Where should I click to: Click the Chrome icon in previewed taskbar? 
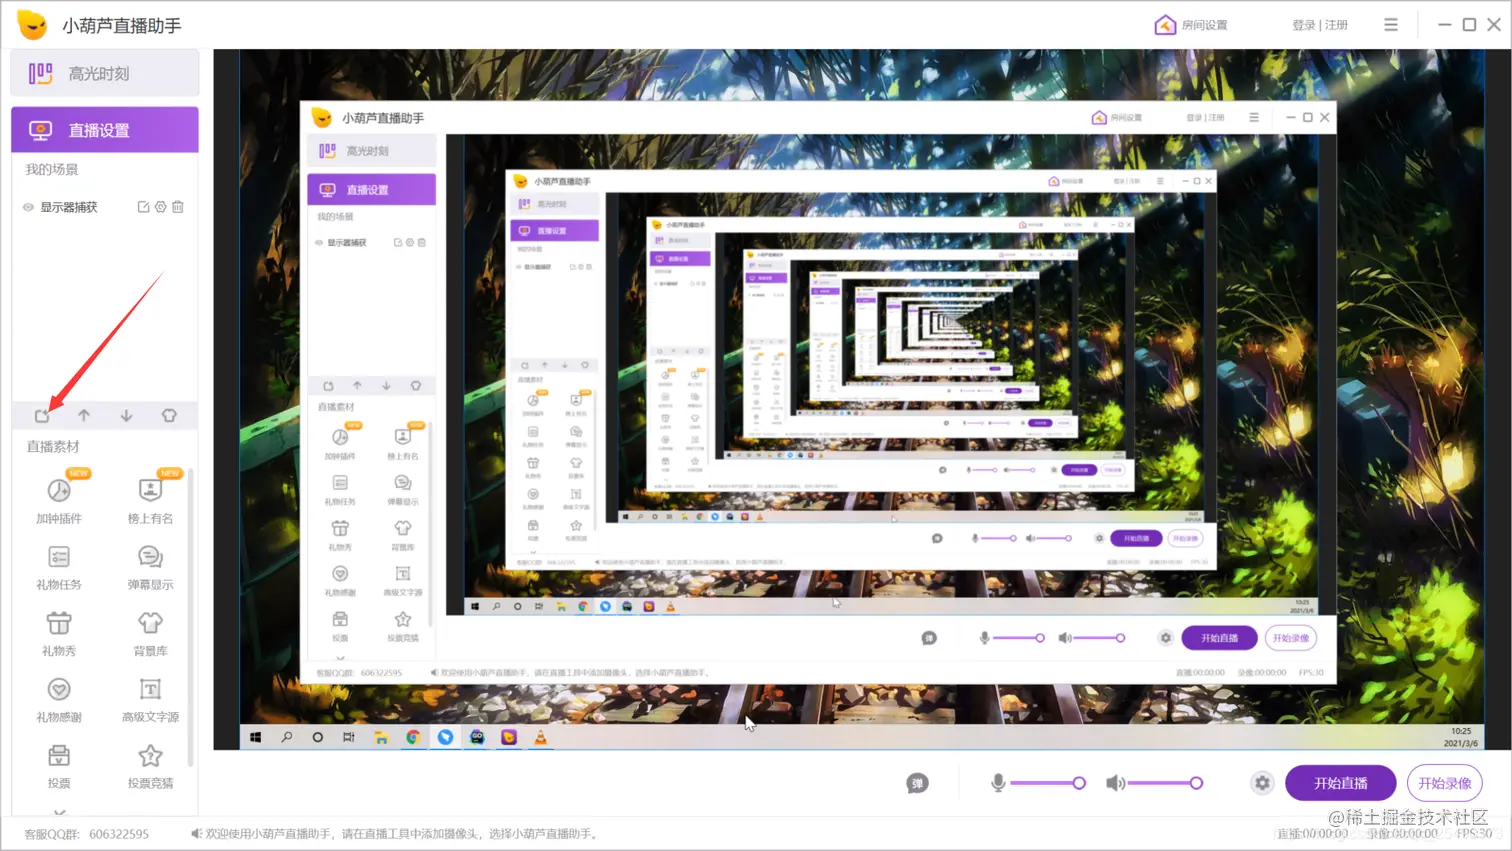[x=413, y=737]
